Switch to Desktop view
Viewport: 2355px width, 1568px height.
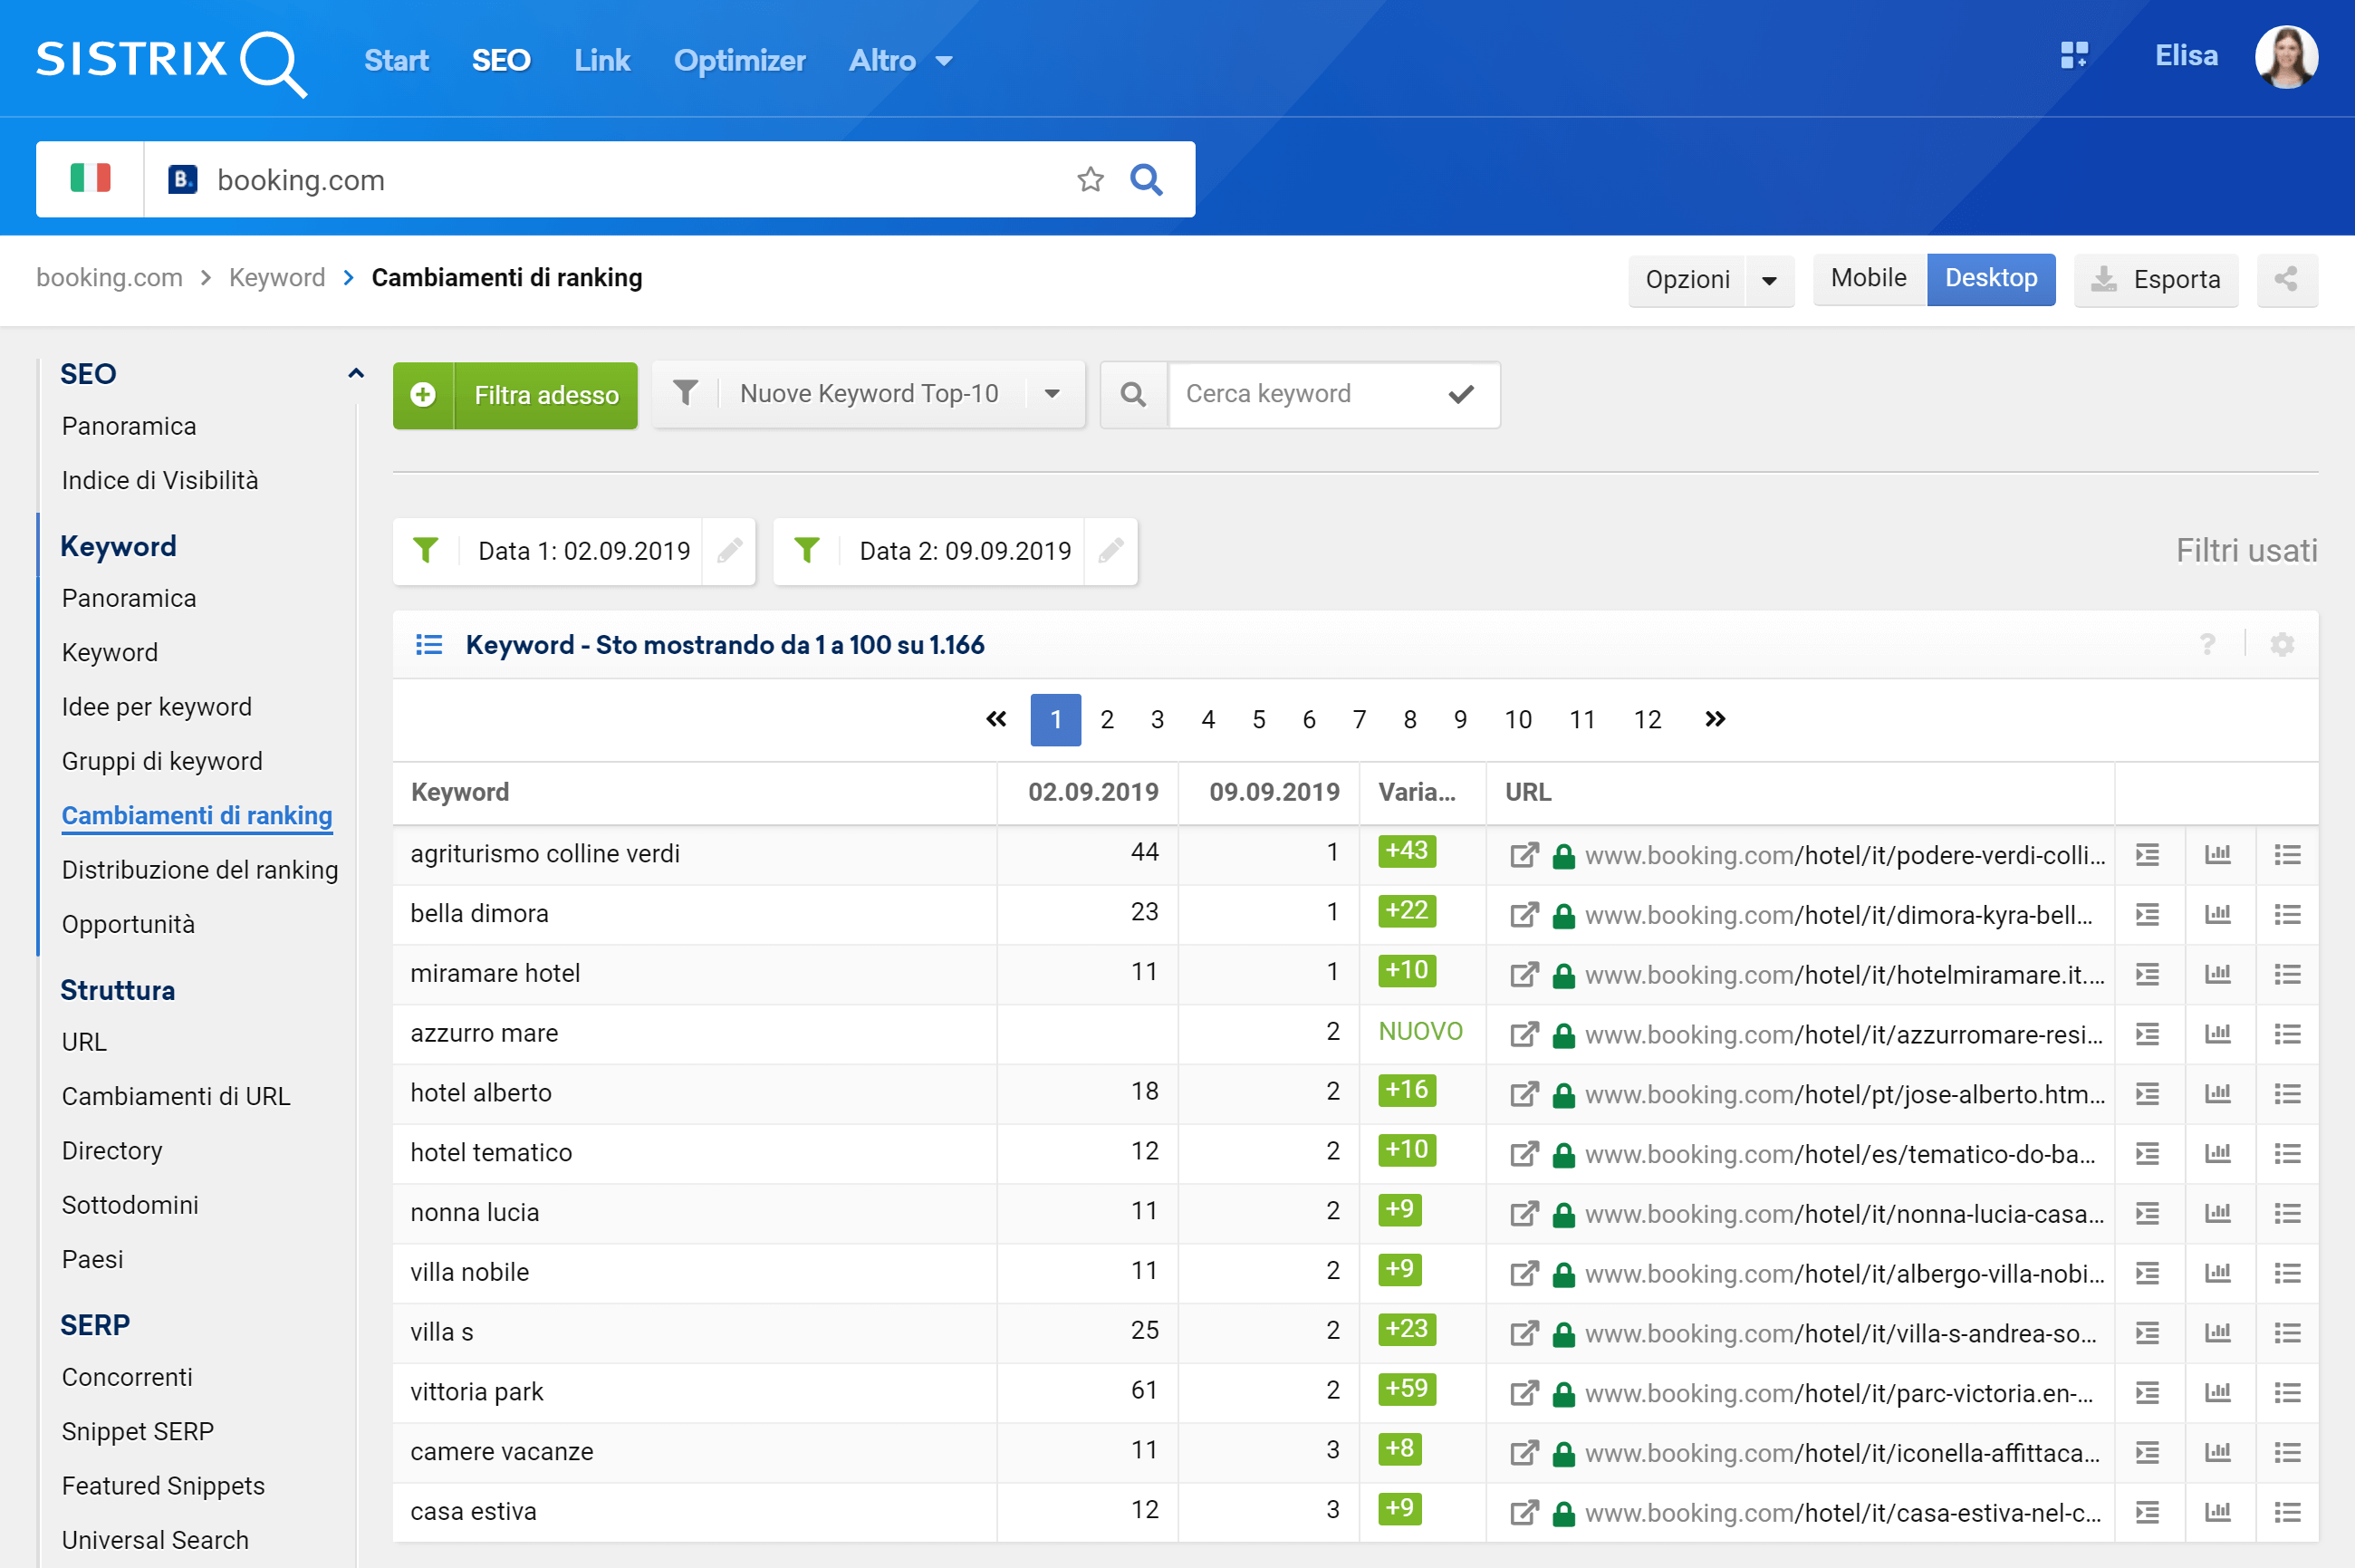pos(1990,279)
